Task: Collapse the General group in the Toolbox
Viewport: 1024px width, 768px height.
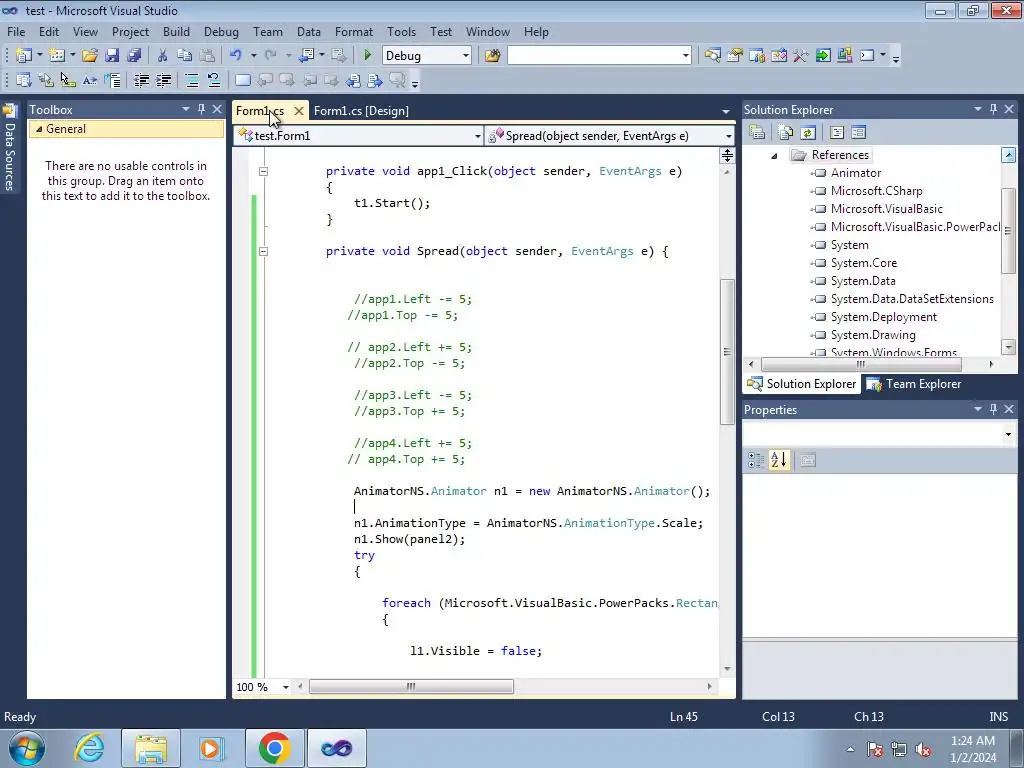Action: (39, 129)
